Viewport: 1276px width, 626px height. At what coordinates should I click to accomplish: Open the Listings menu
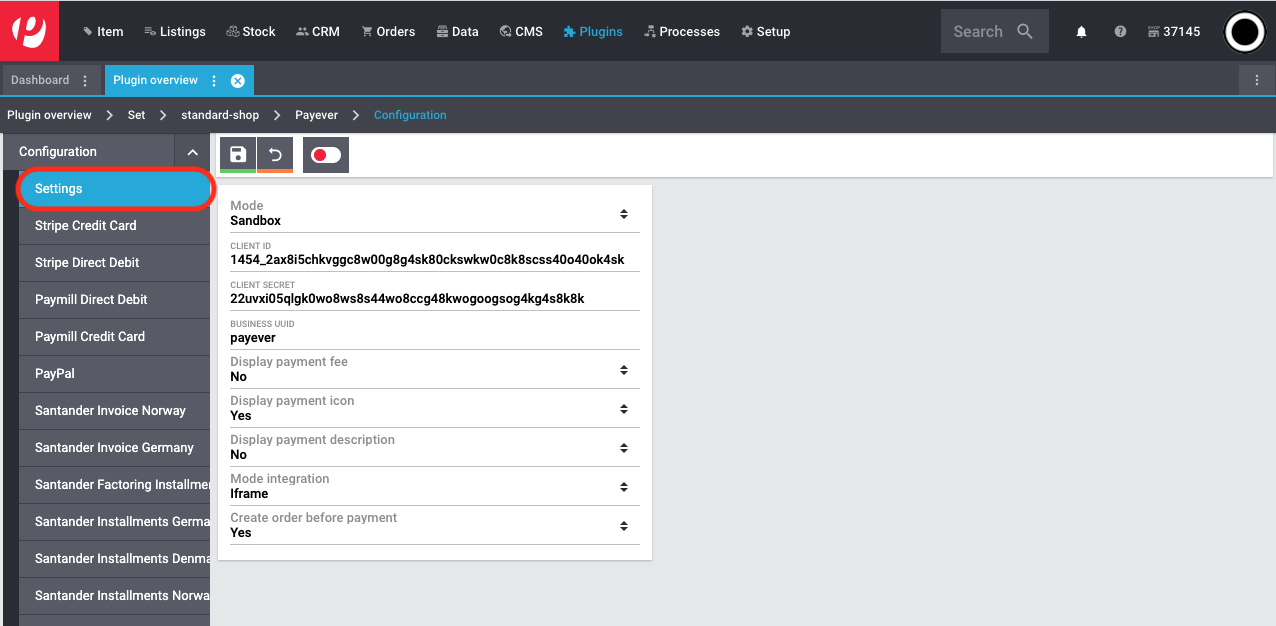[x=175, y=32]
